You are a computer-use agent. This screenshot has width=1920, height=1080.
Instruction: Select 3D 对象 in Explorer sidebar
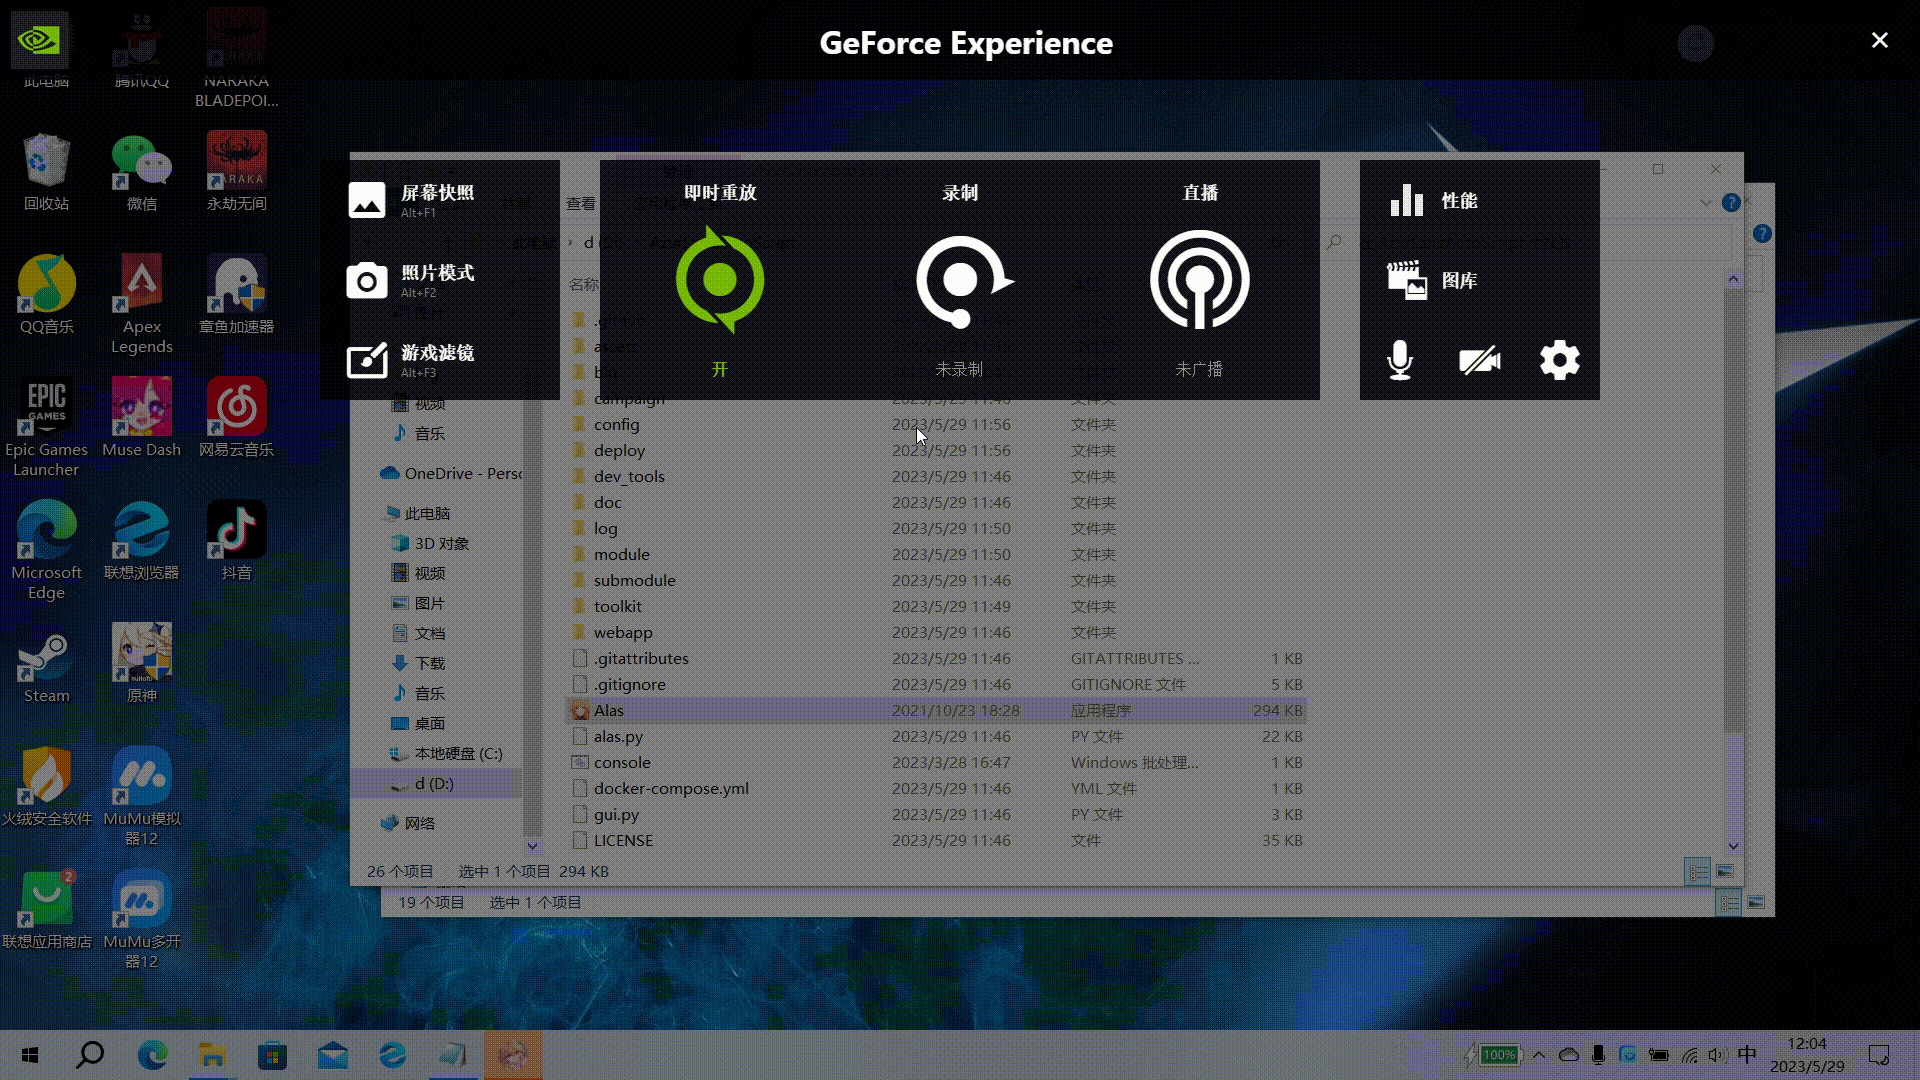(x=430, y=543)
